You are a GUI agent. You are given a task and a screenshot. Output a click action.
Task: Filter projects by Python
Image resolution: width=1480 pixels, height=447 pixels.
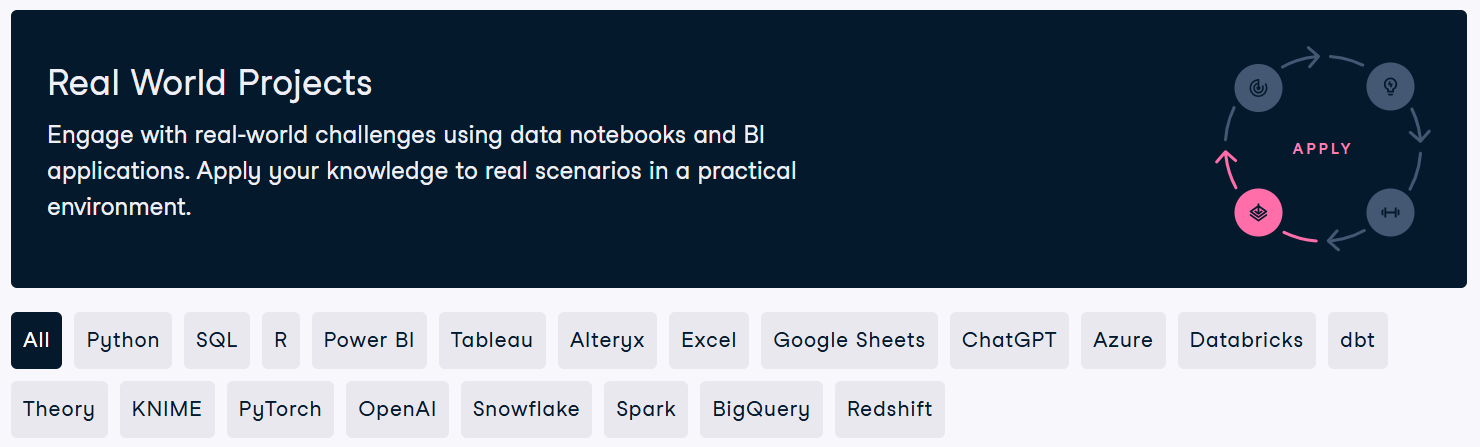pyautogui.click(x=123, y=340)
